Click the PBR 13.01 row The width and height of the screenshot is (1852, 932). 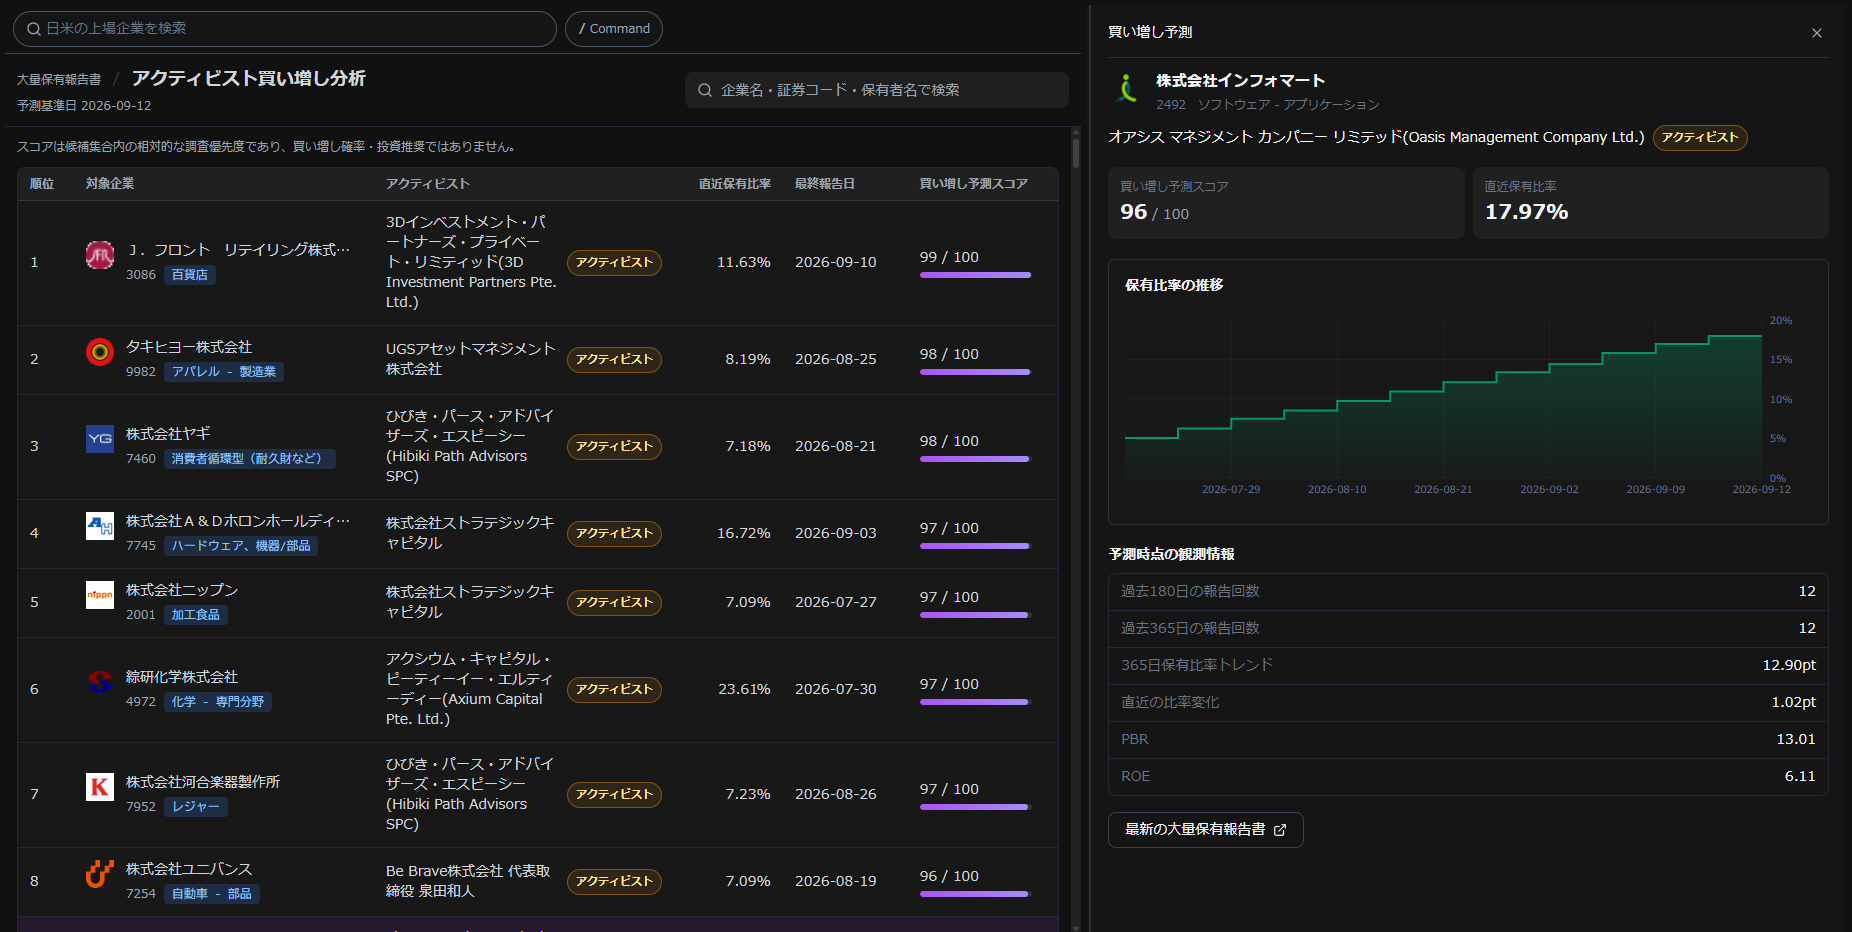tap(1468, 740)
